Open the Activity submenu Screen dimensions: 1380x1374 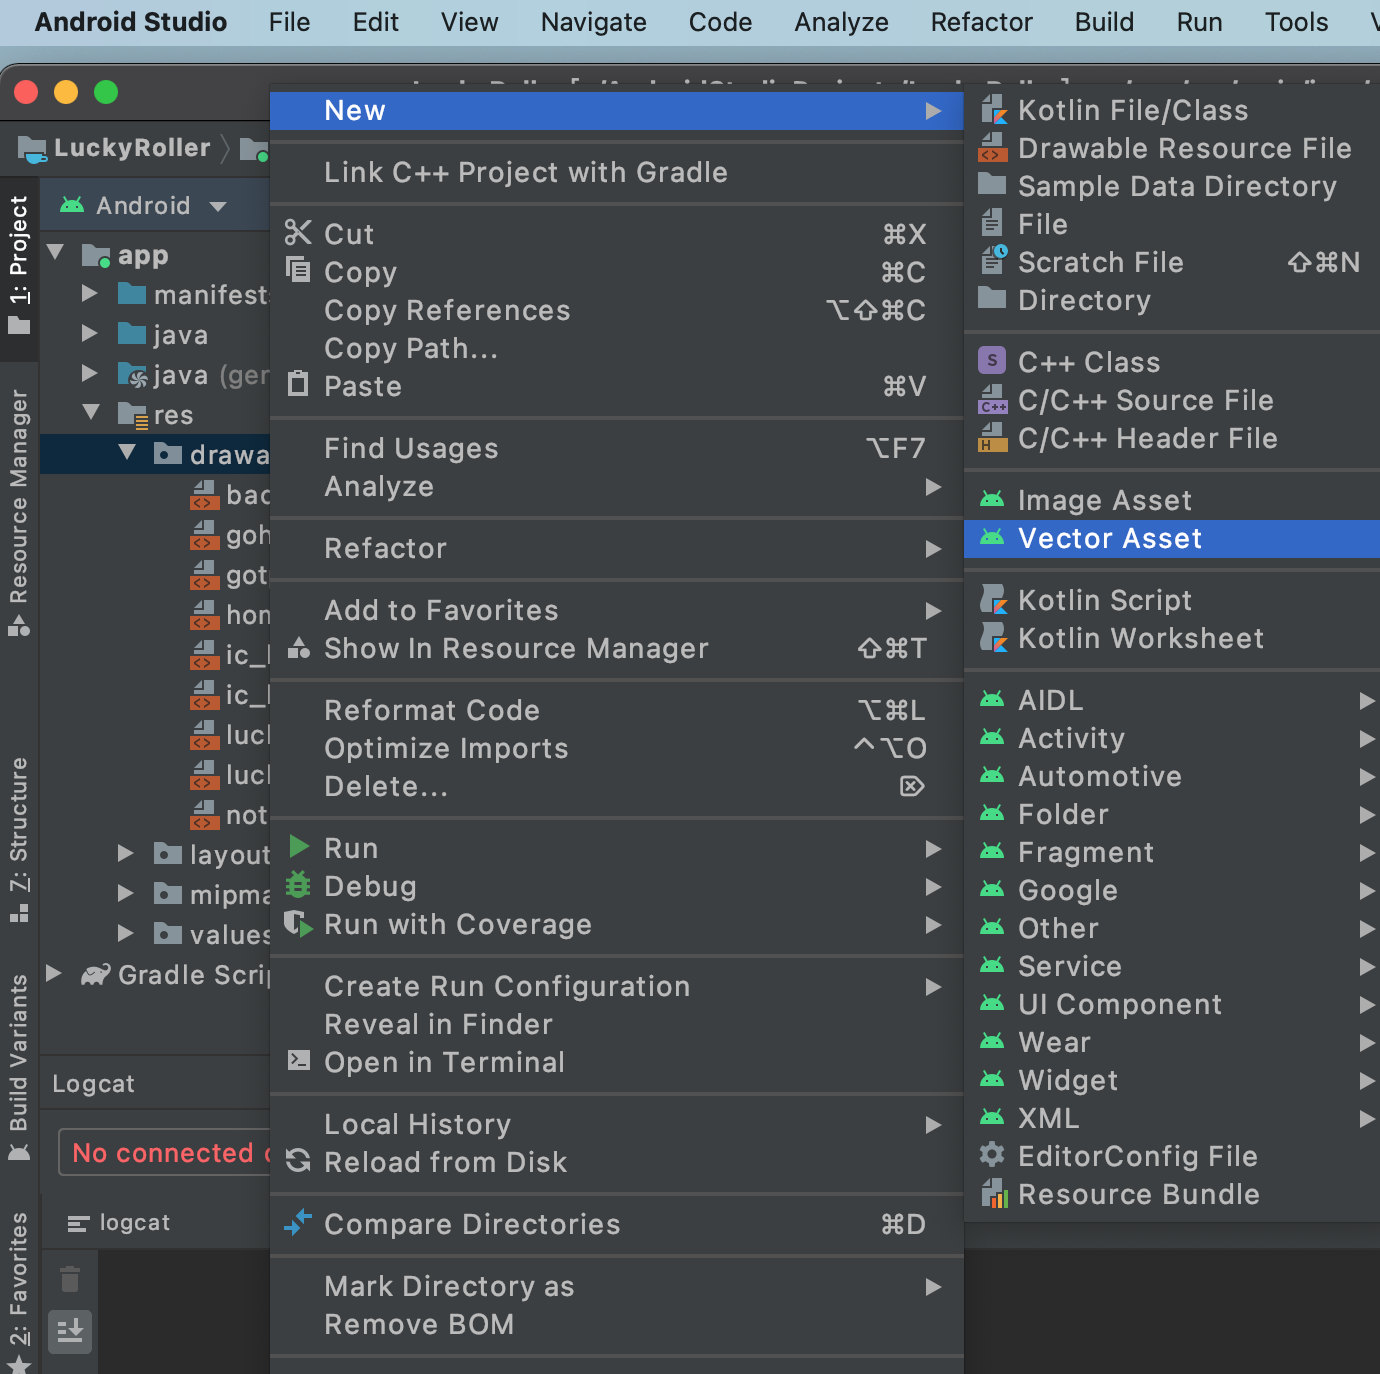pos(1172,738)
